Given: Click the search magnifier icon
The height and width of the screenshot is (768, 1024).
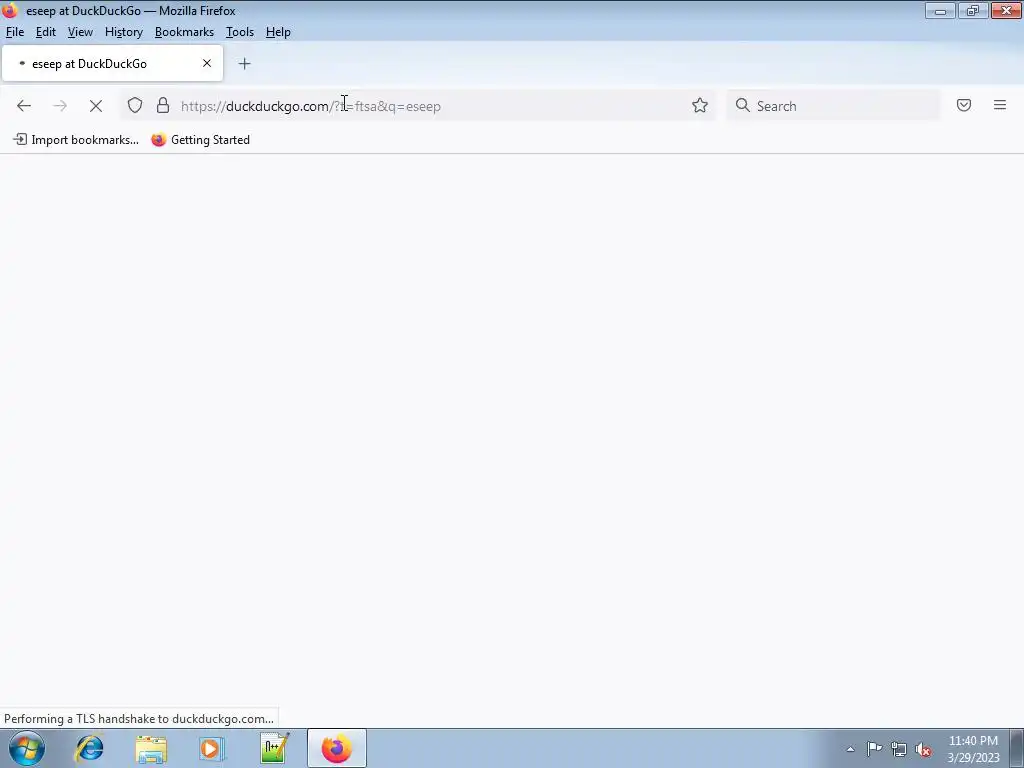Looking at the screenshot, I should (x=743, y=105).
